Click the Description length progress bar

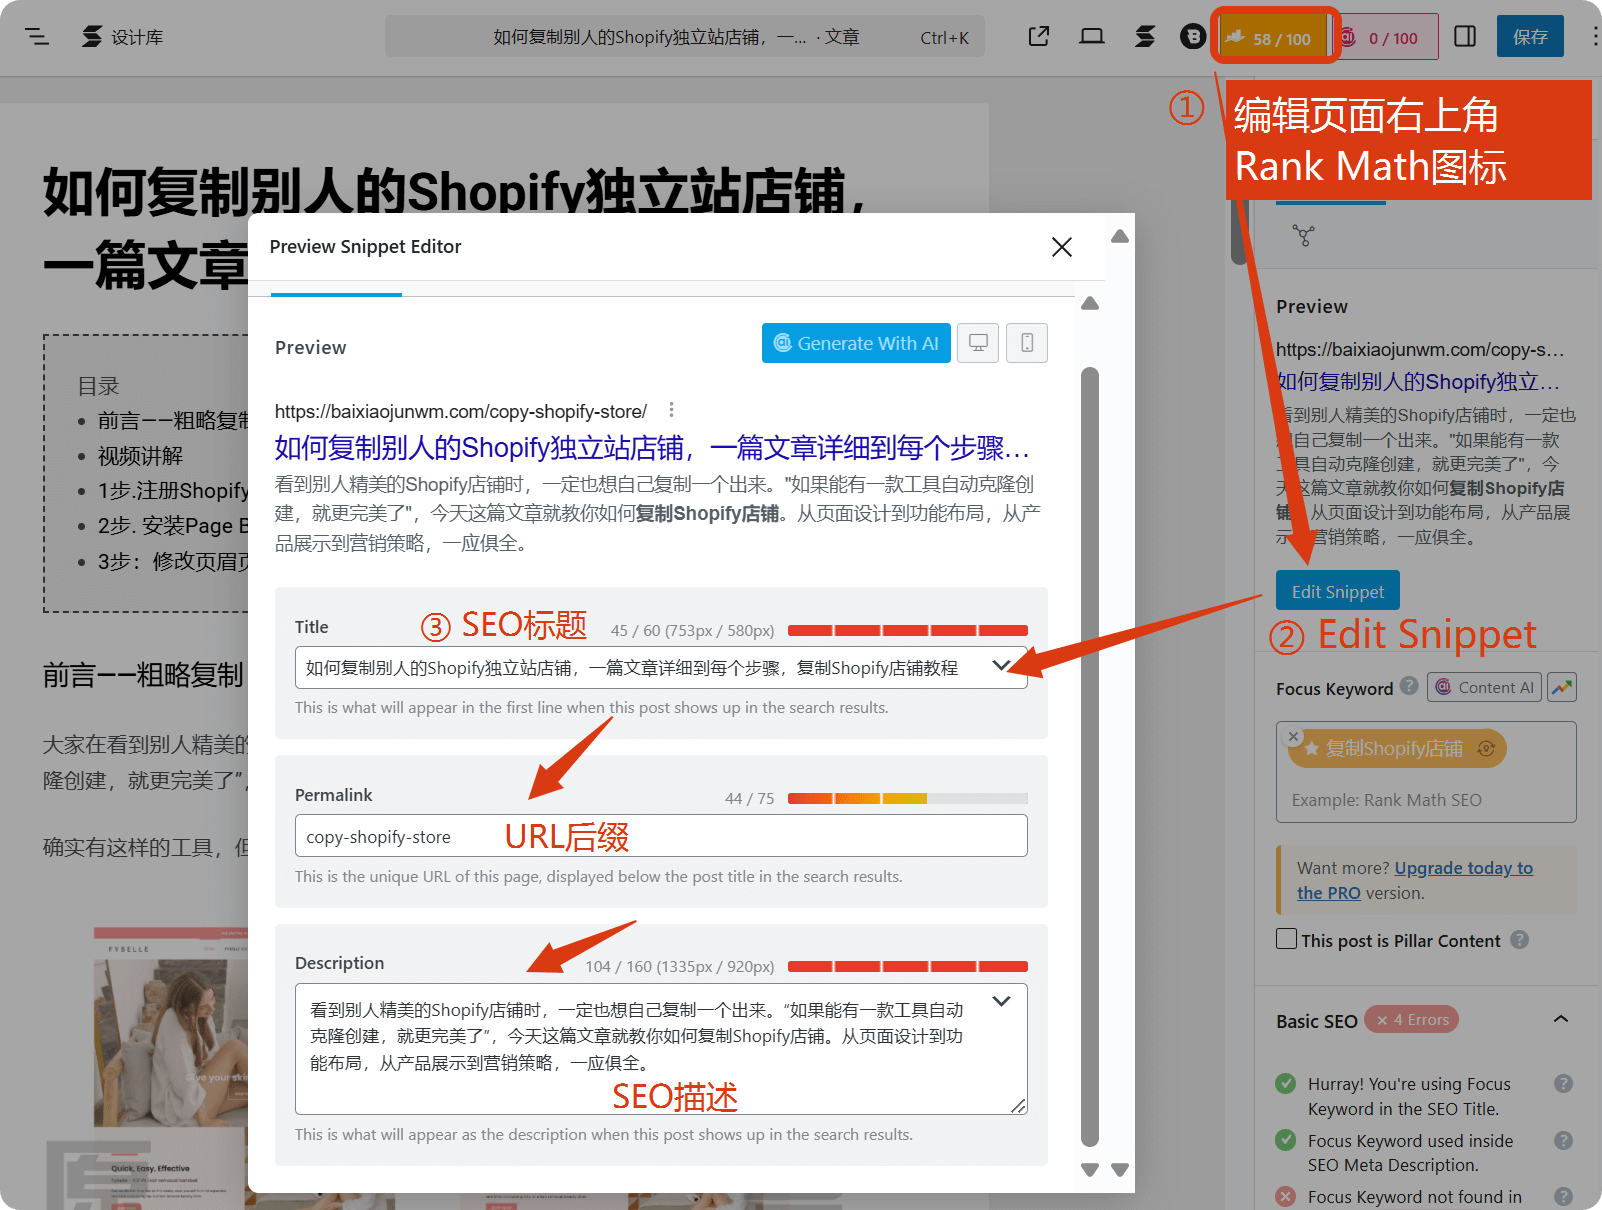(x=908, y=966)
